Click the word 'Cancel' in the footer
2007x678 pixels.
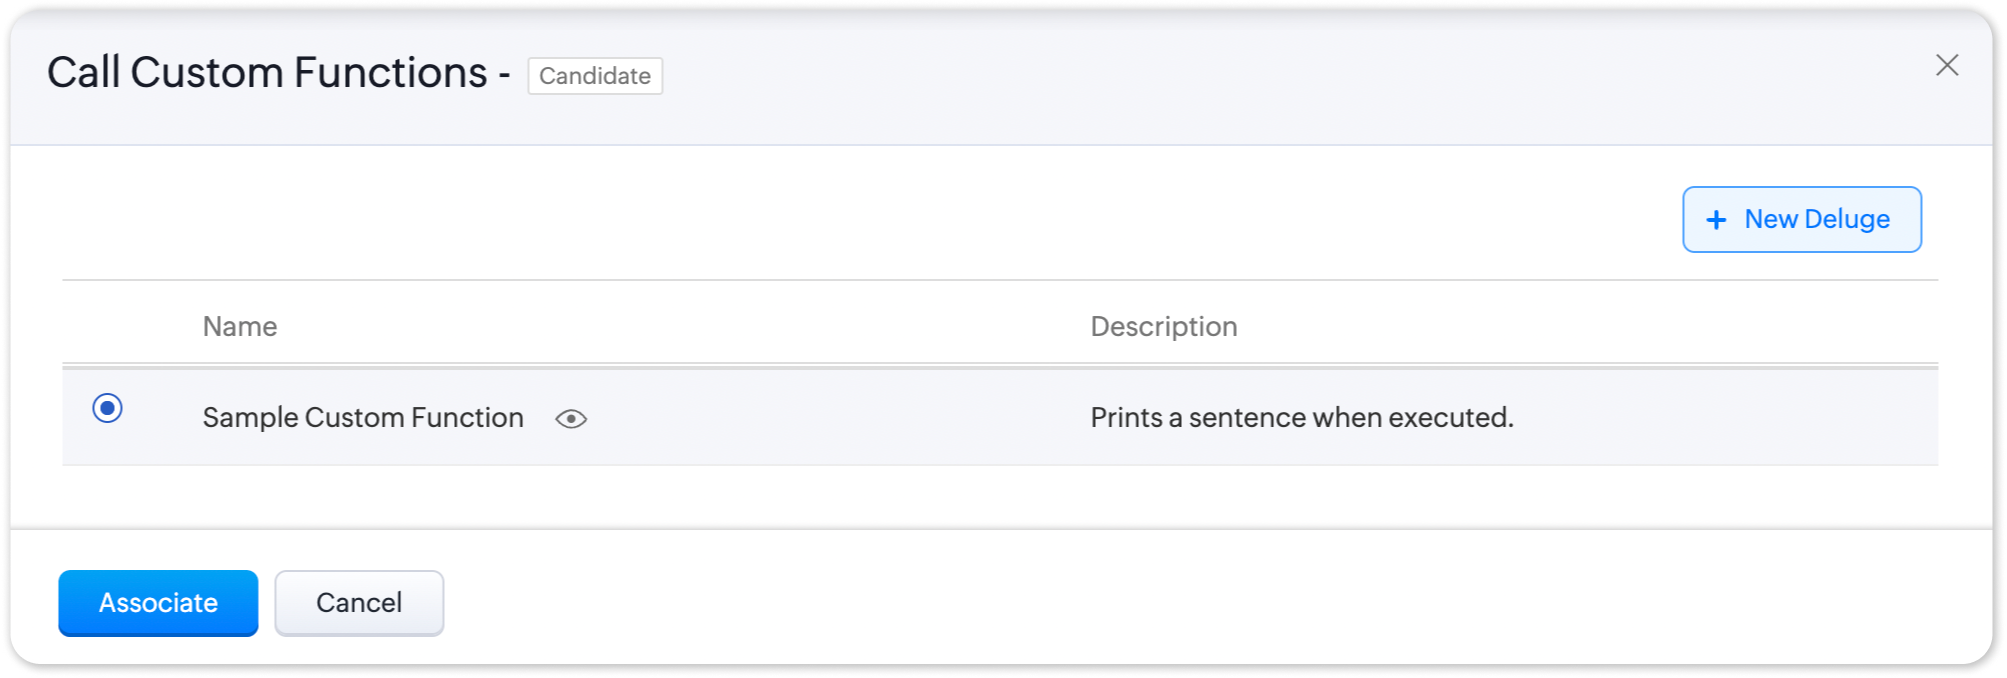pos(359,603)
